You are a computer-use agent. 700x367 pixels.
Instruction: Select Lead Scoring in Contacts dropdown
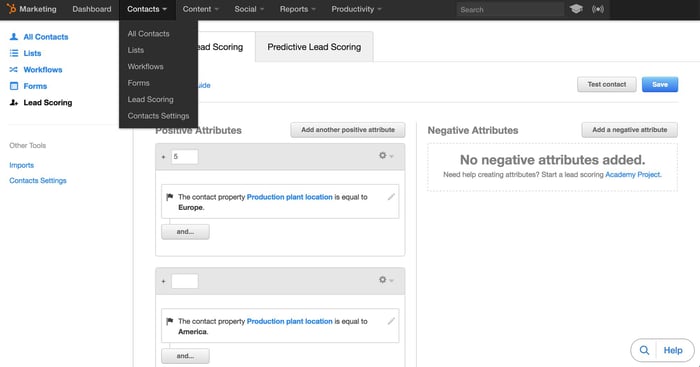coord(150,100)
